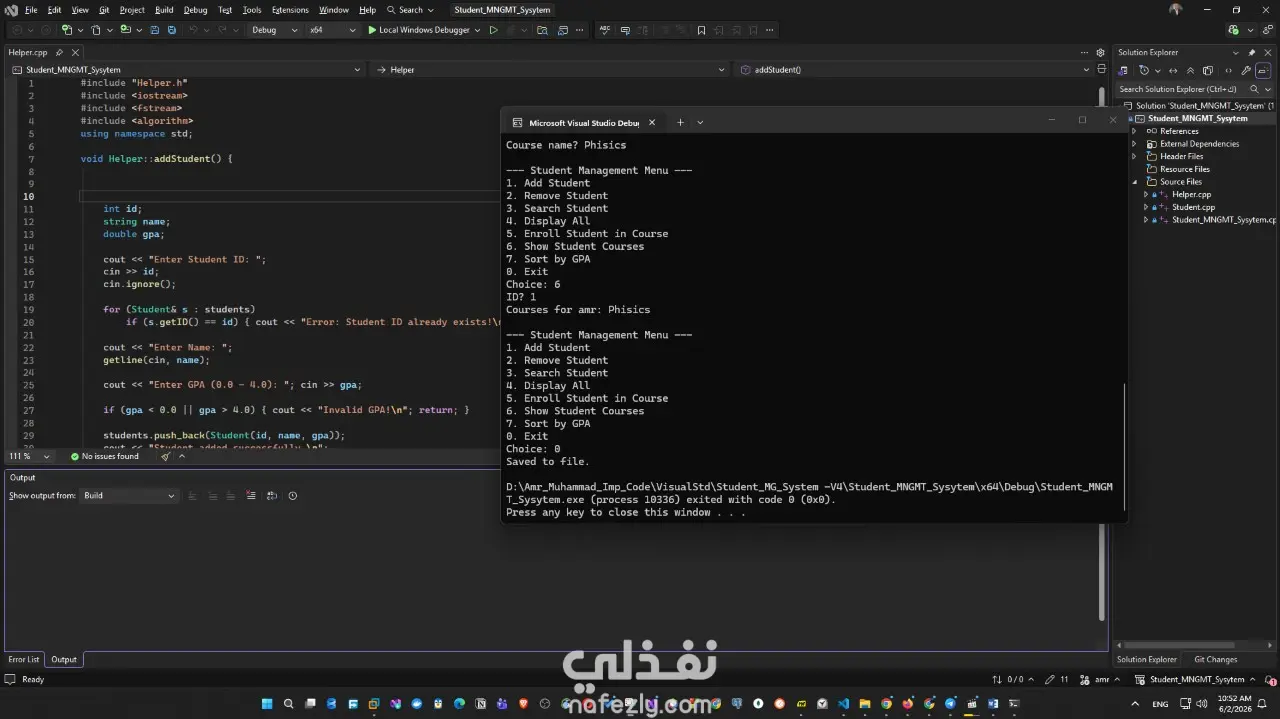Open the addStudent() member dropdown
This screenshot has width=1280, height=719.
916,70
